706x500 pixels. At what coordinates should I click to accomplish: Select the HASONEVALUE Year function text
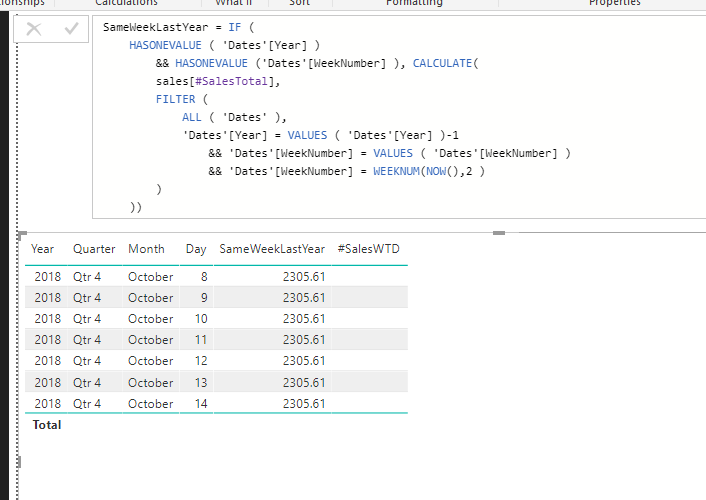click(x=224, y=45)
